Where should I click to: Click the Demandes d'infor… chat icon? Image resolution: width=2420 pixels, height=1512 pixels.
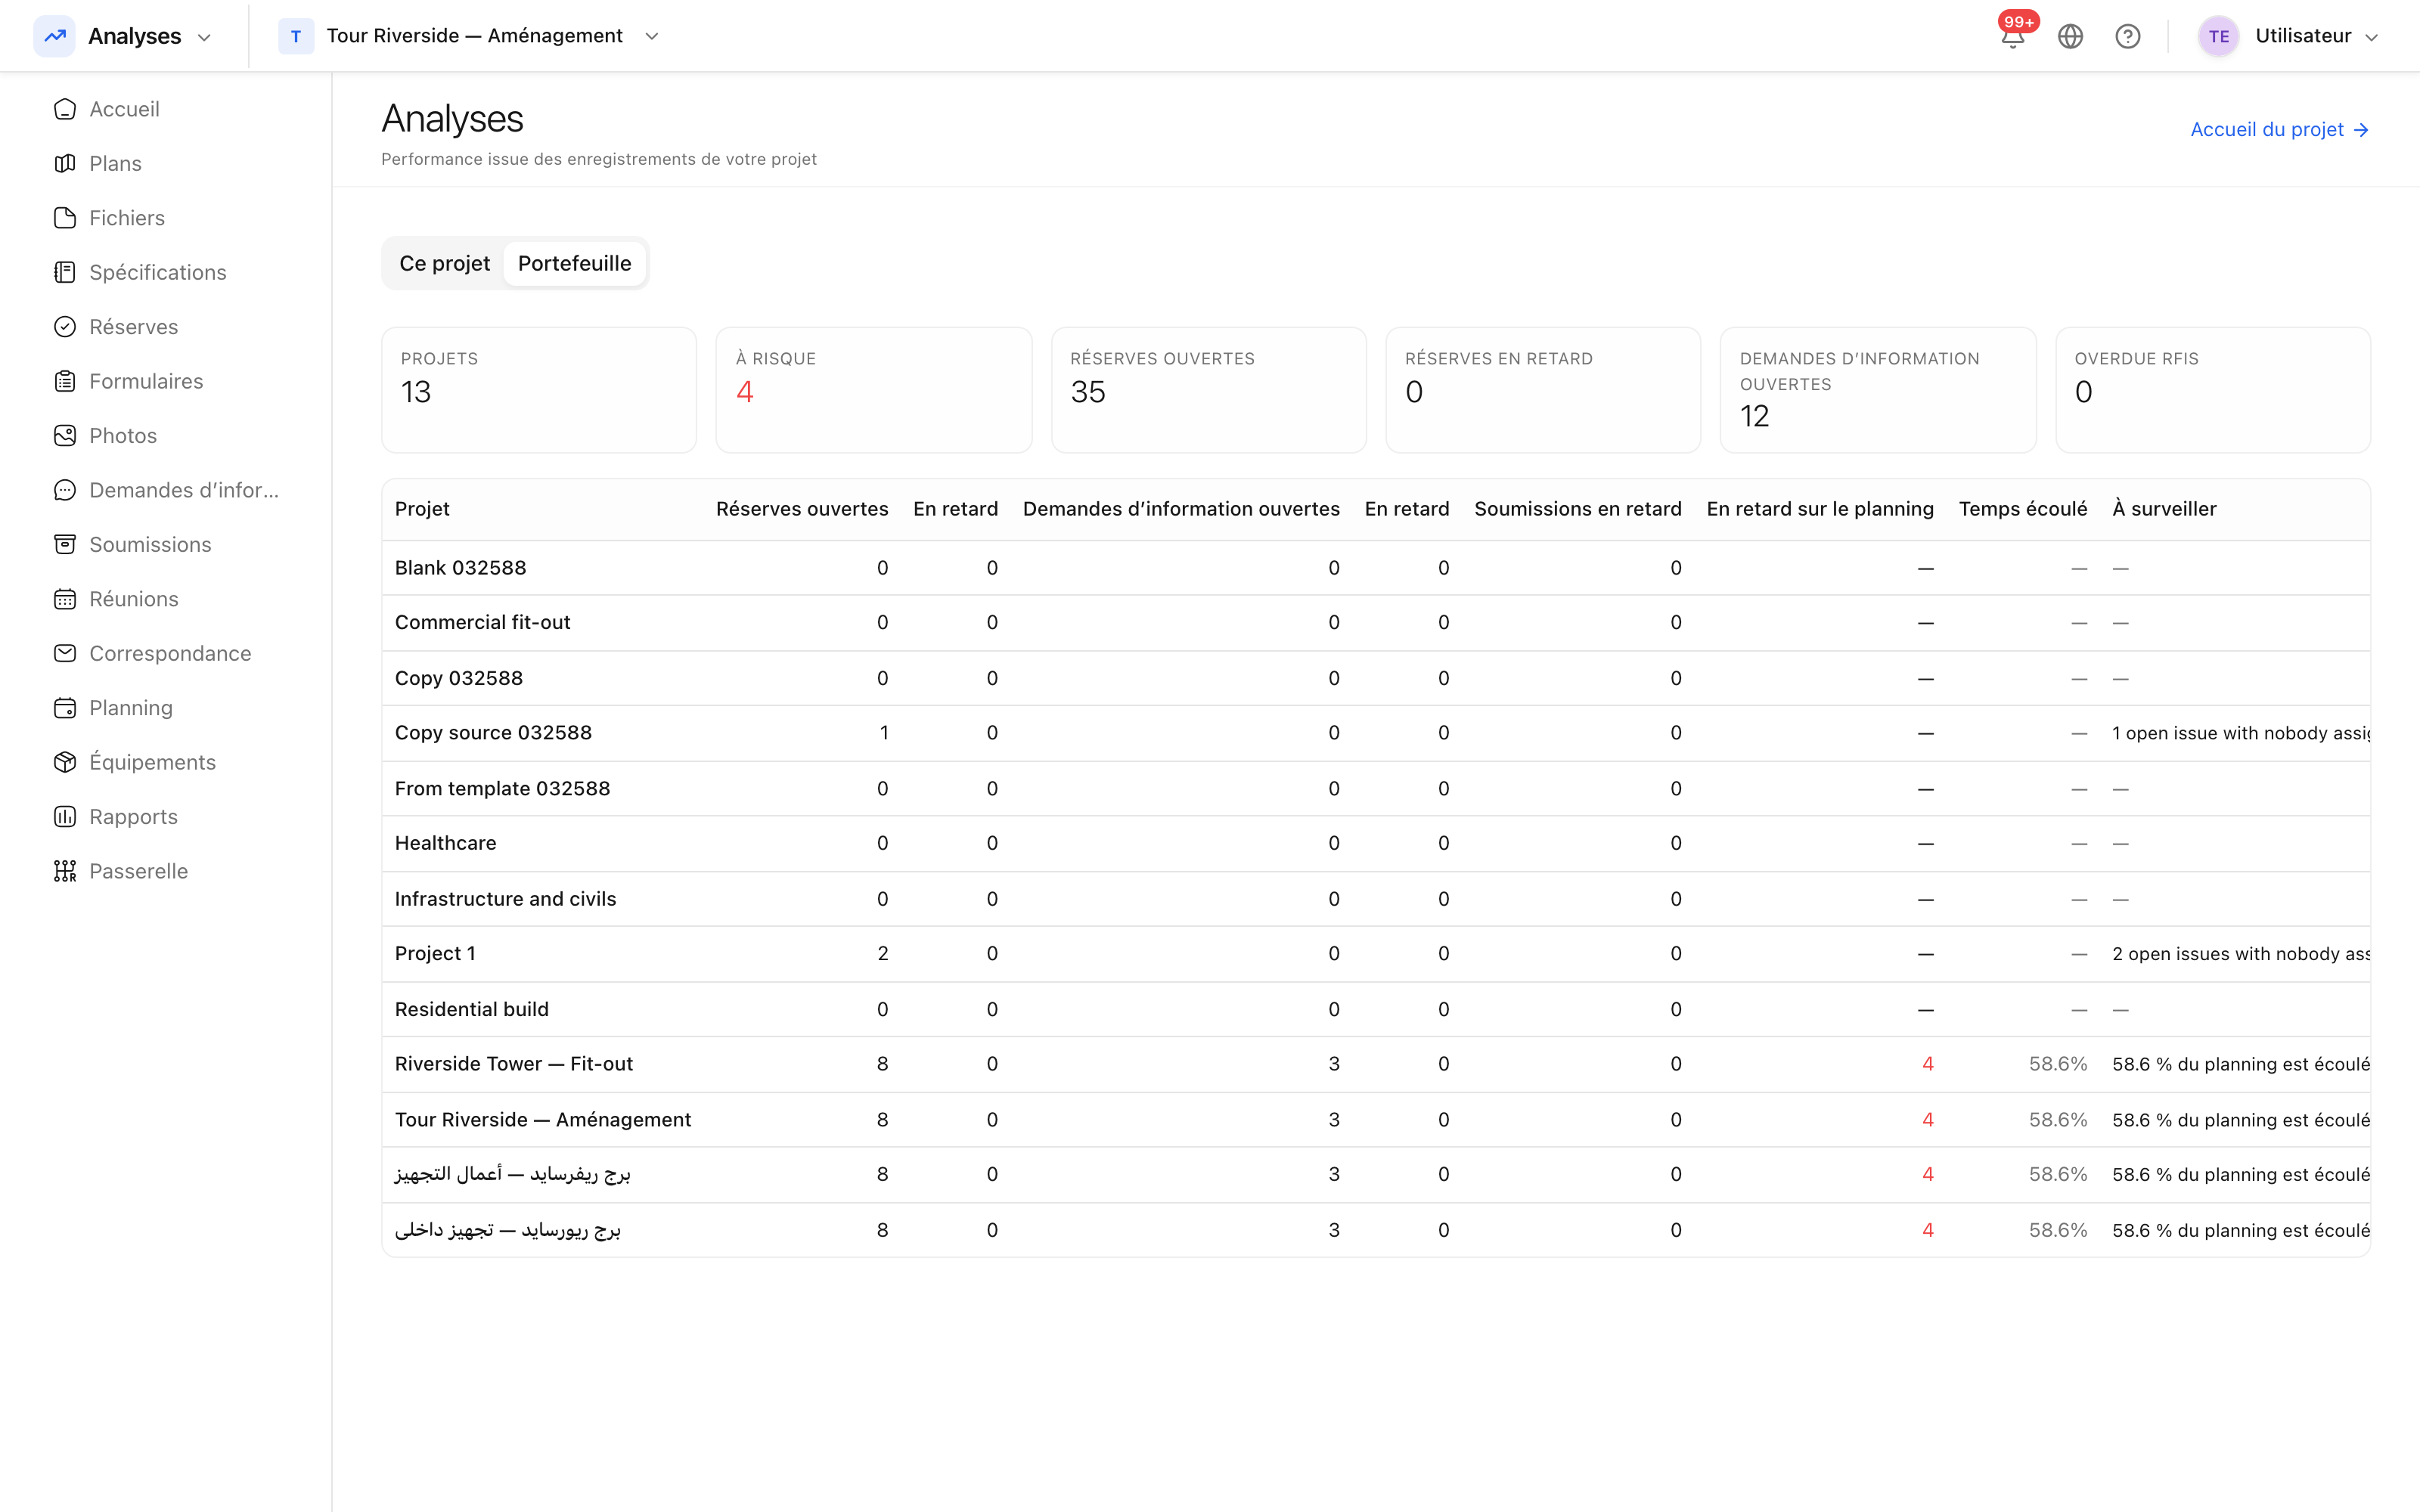click(65, 490)
